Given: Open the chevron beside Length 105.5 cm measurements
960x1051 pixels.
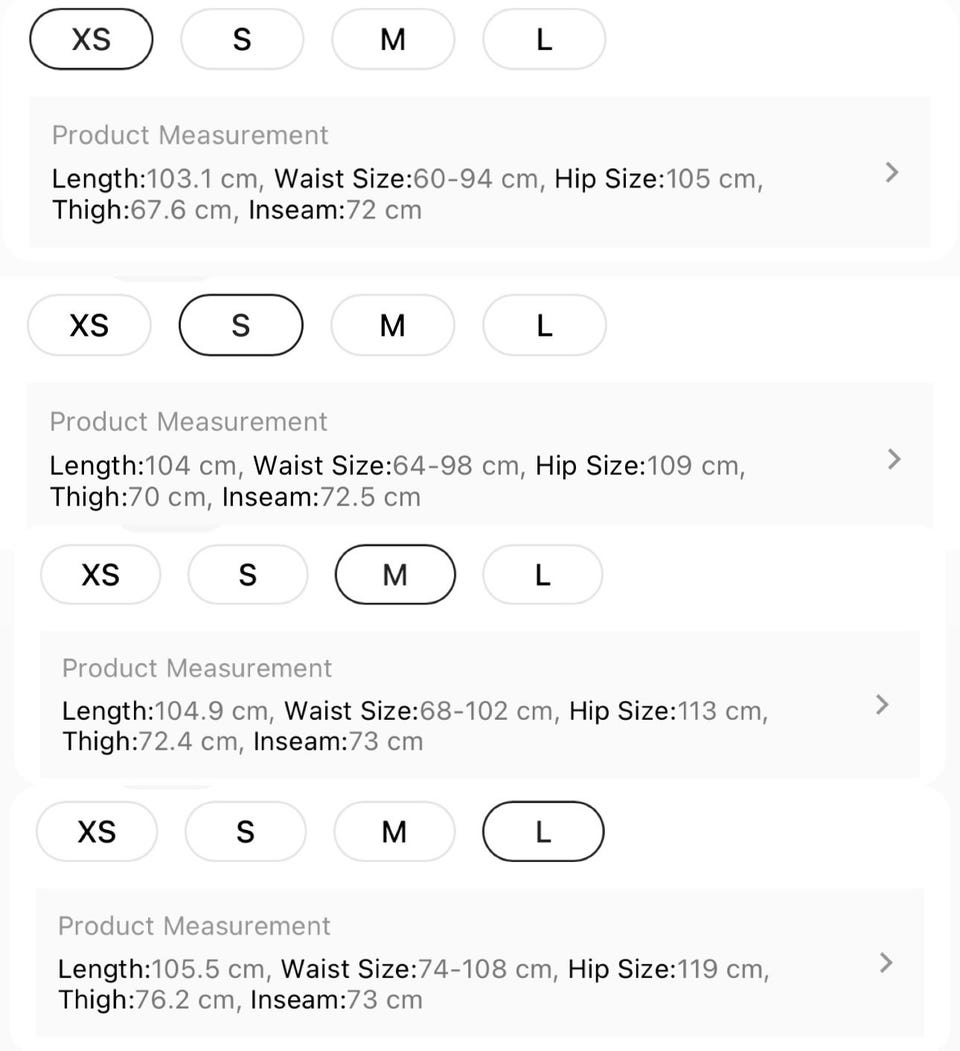Looking at the screenshot, I should 885,963.
